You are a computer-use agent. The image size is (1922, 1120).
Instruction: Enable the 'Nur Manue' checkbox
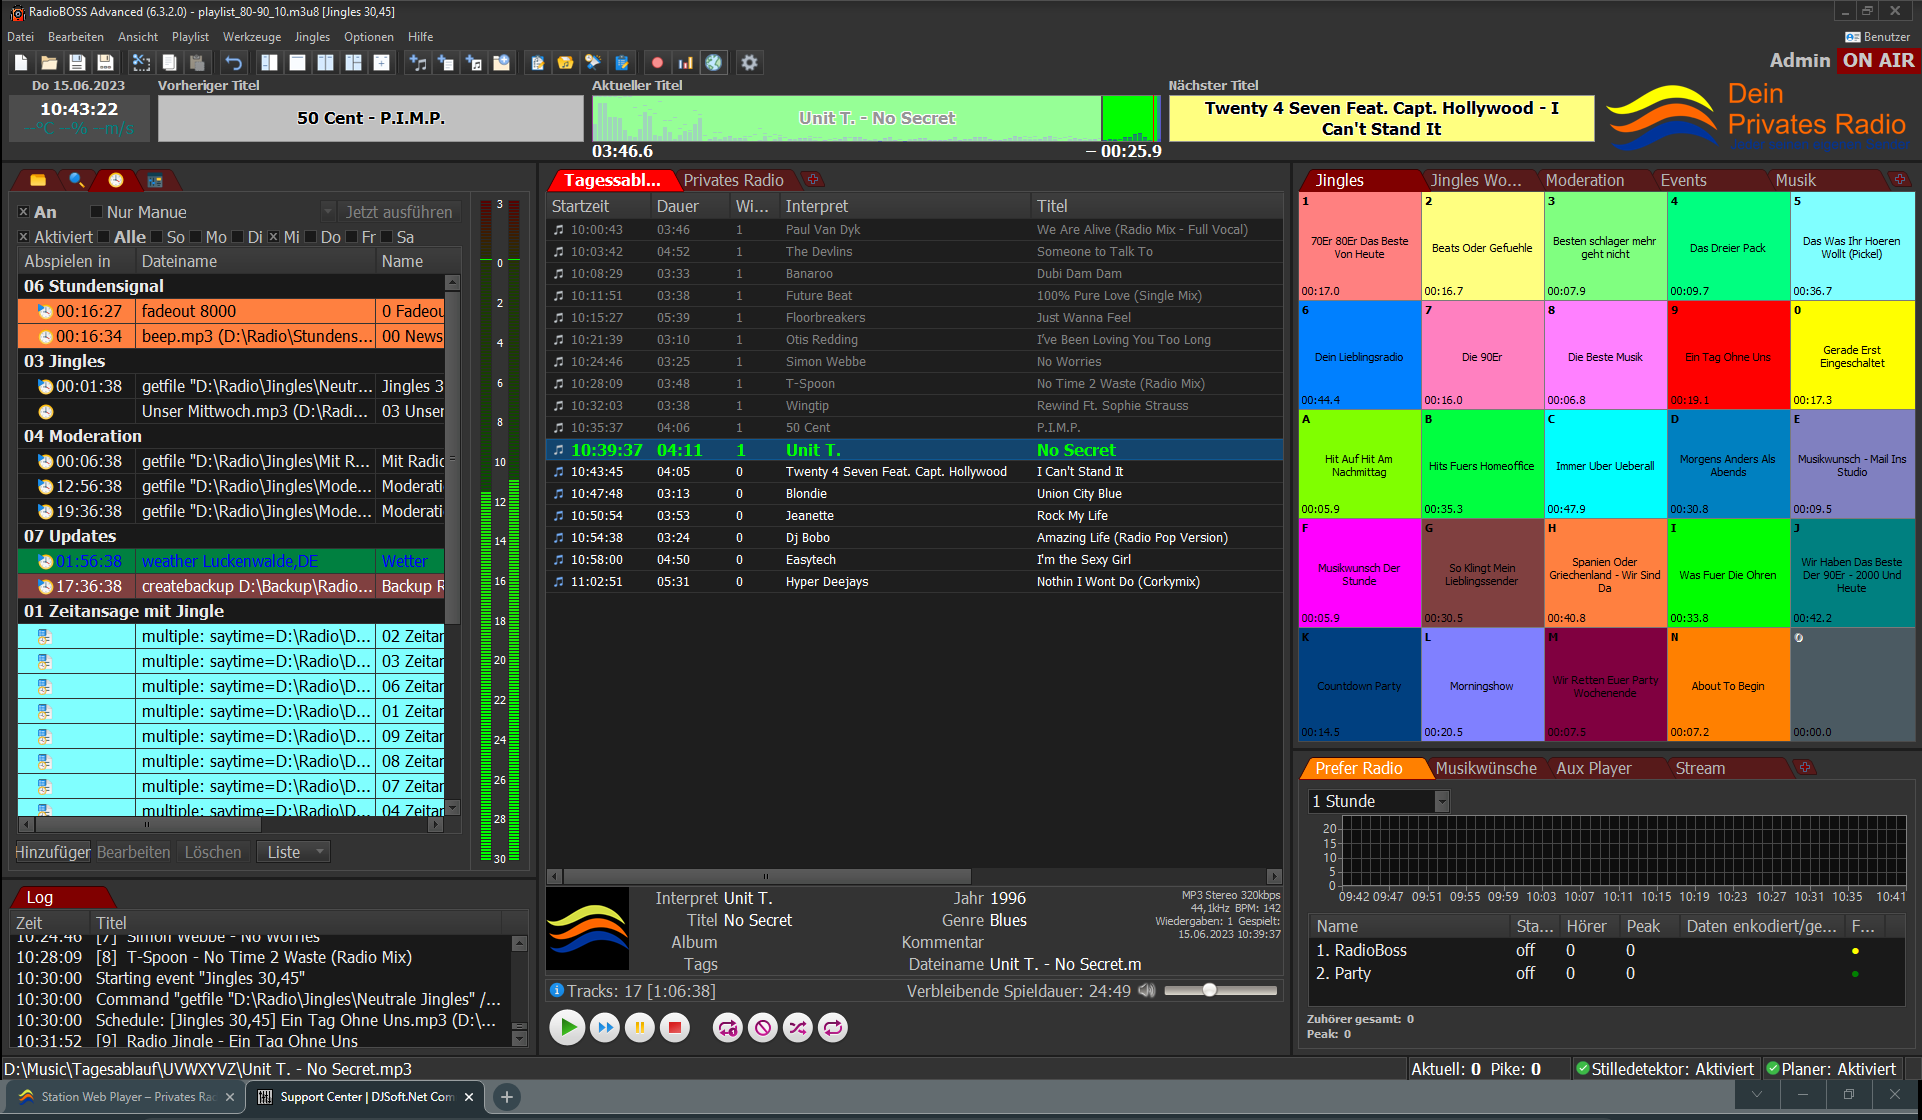(x=96, y=212)
